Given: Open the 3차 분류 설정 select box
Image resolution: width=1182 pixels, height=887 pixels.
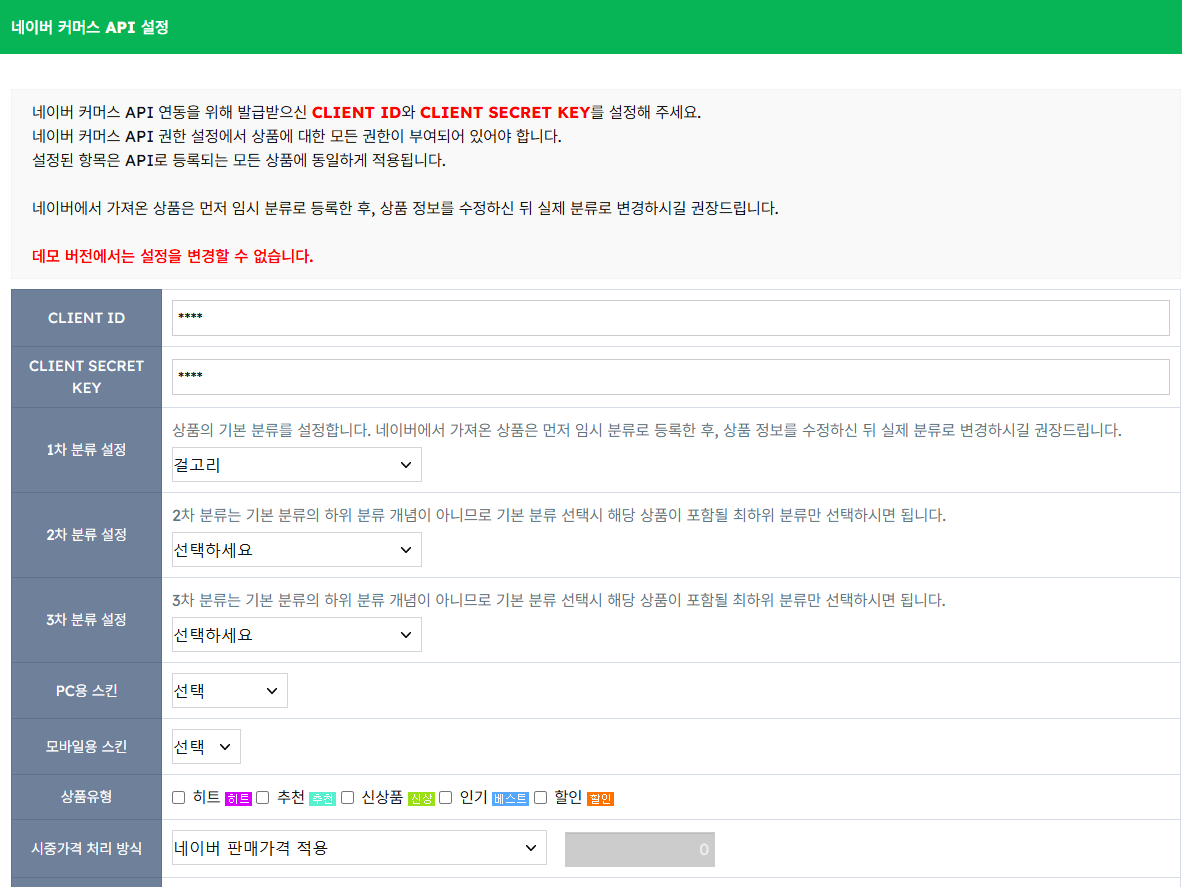Looking at the screenshot, I should click(x=296, y=635).
